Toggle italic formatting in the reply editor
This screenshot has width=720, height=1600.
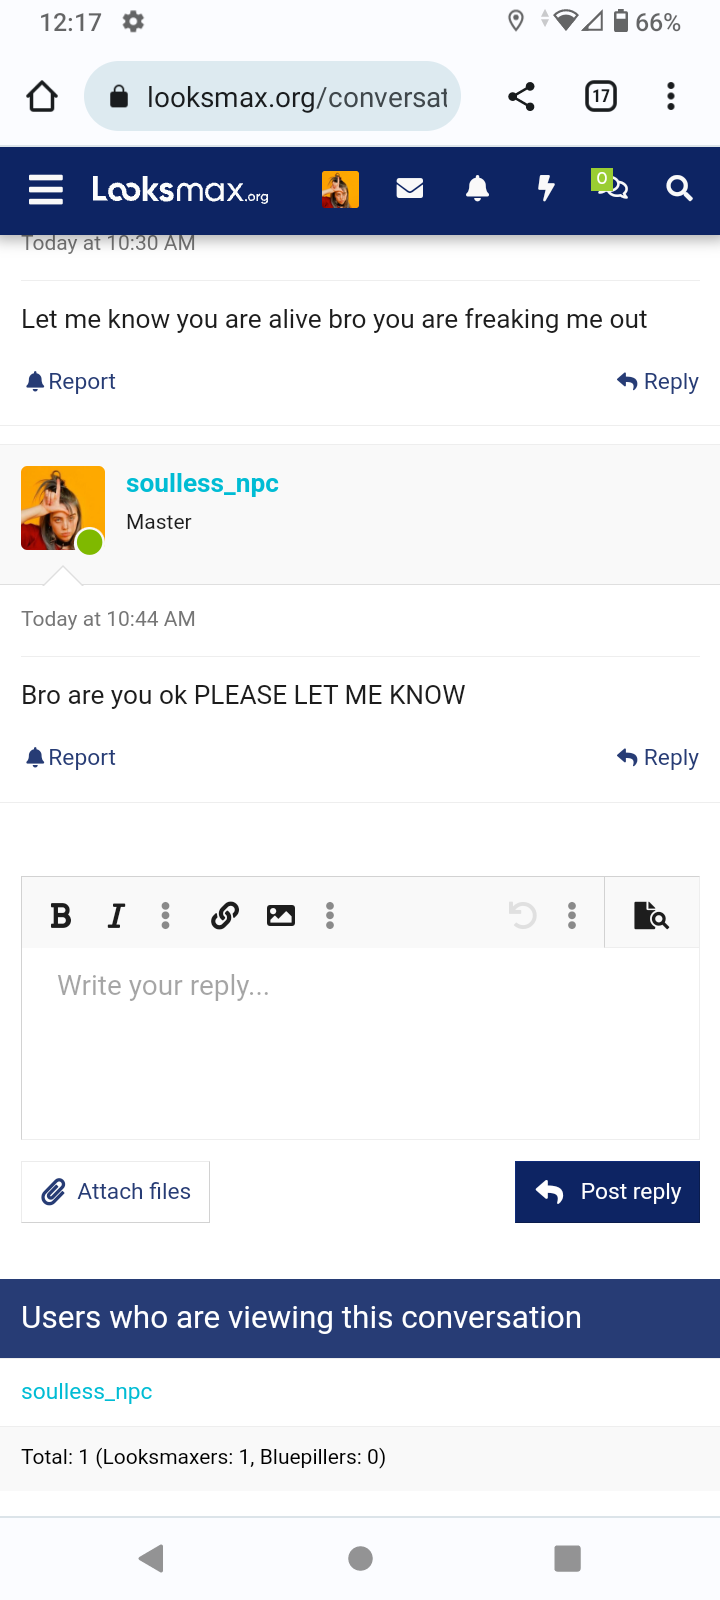click(x=116, y=915)
